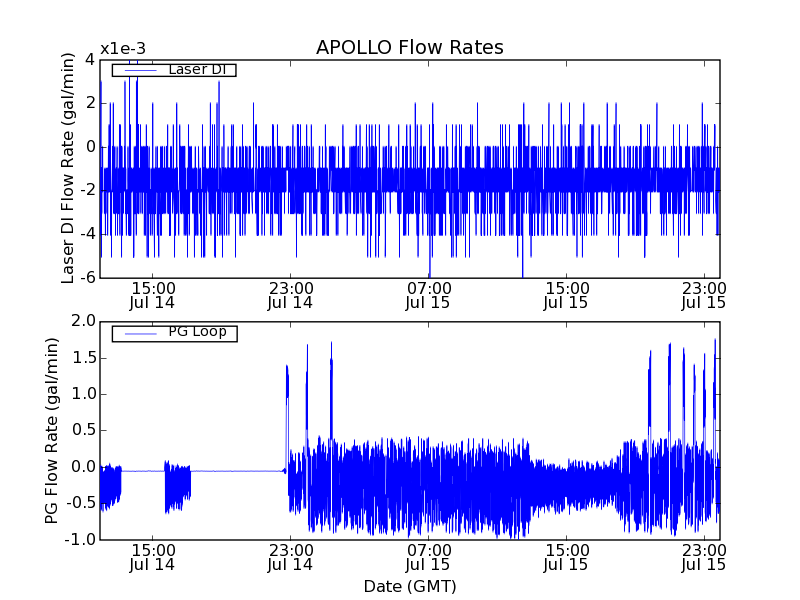The height and width of the screenshot is (600, 800).
Task: Click the -1.0 tick on PG y-axis
Action: 82,540
